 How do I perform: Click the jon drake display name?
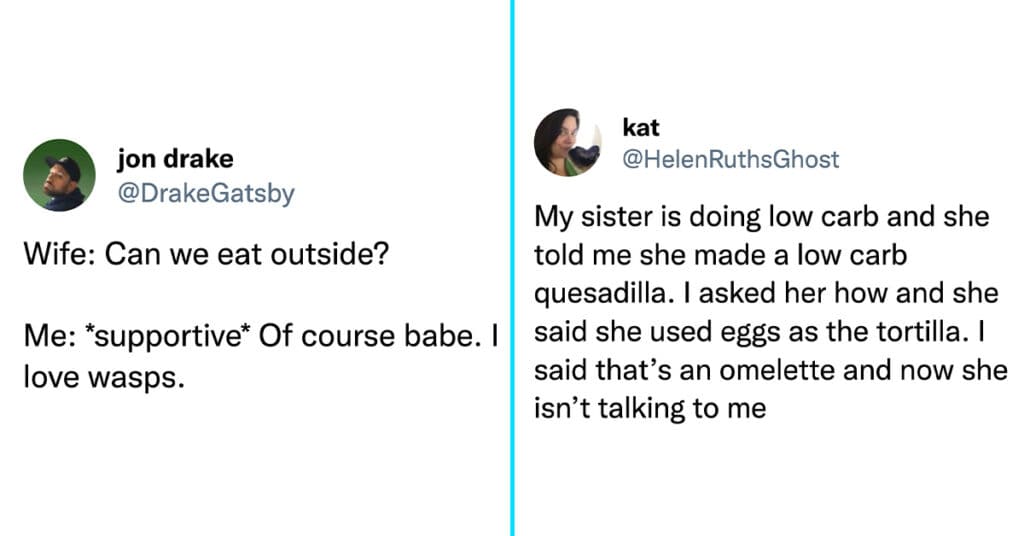pos(175,159)
